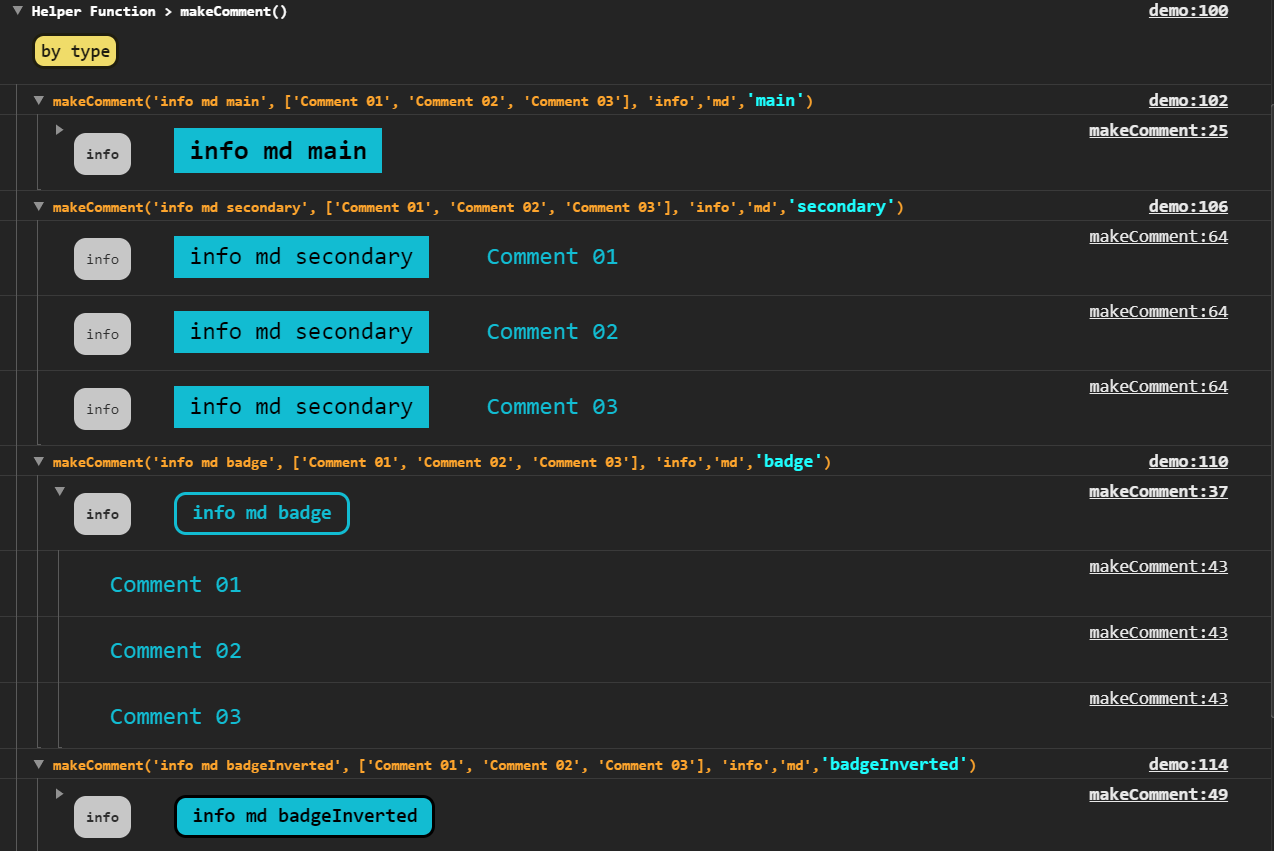Open makeComment:64 link beside Comment 03

tap(1158, 386)
